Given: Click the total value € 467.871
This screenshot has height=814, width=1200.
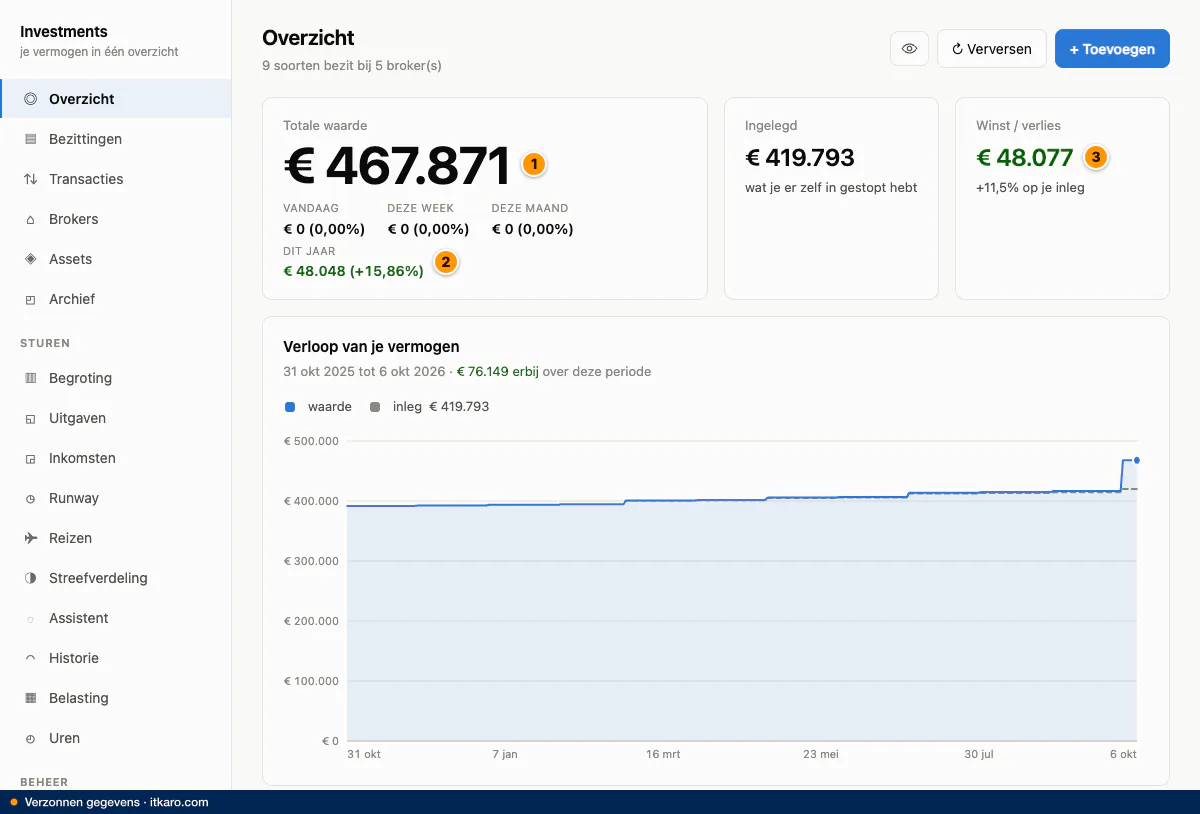Looking at the screenshot, I should (x=397, y=165).
